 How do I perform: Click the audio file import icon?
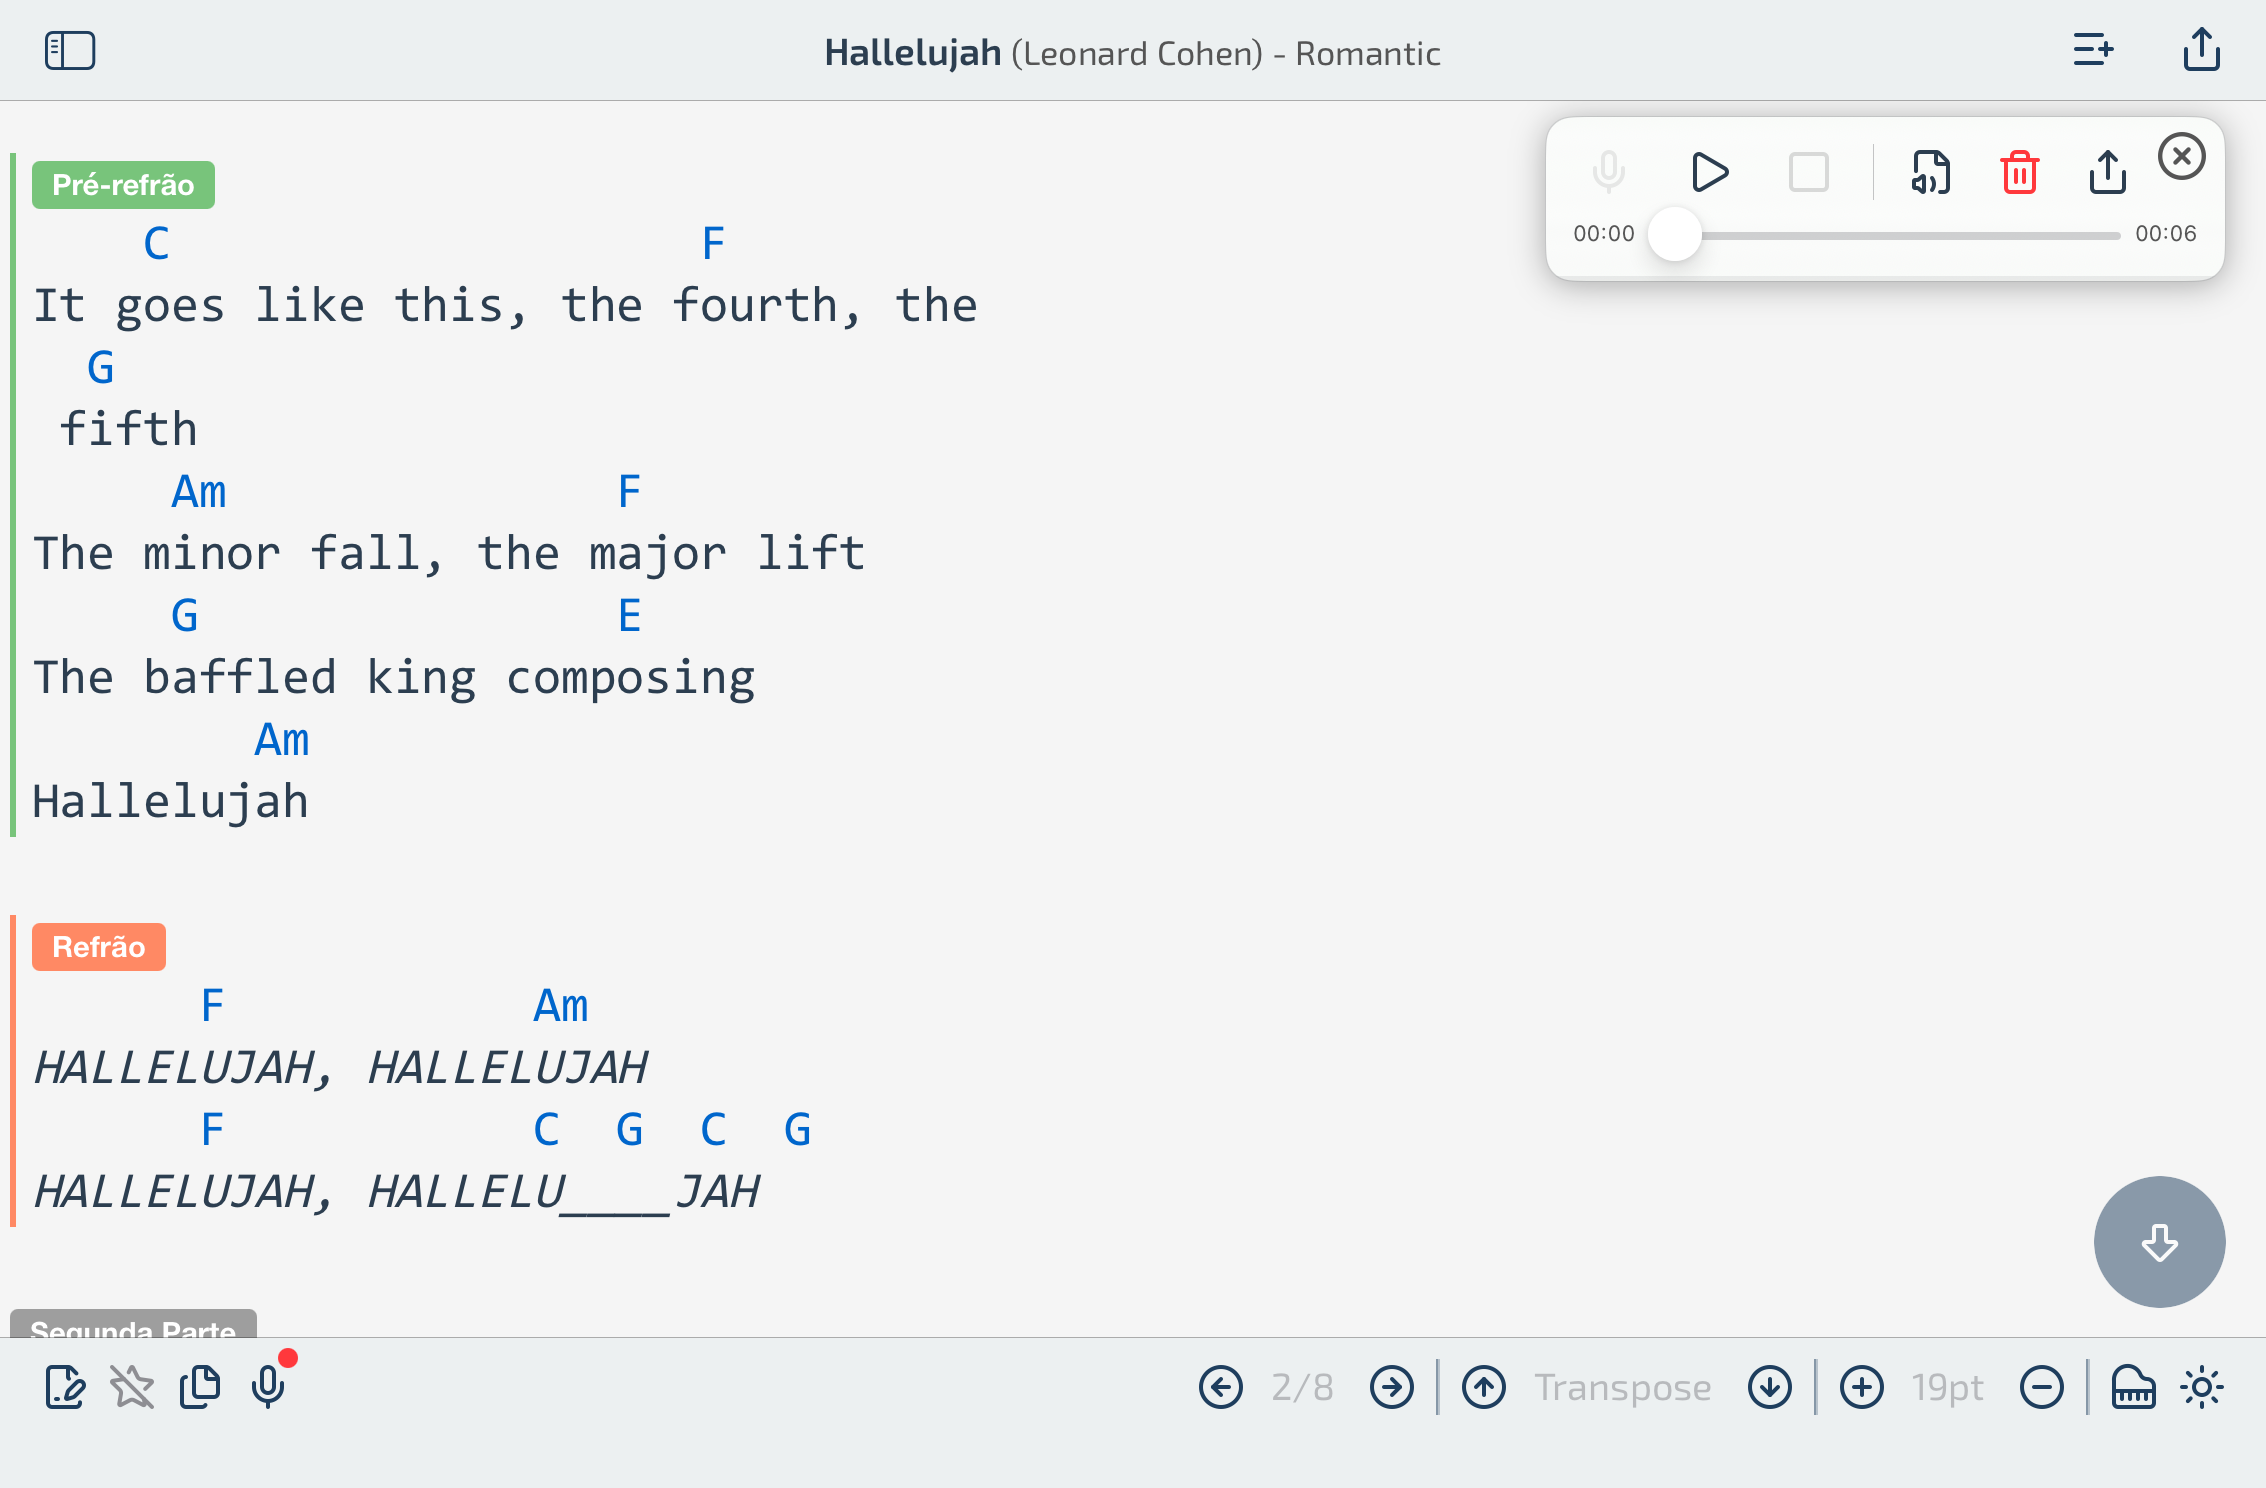[x=1930, y=172]
